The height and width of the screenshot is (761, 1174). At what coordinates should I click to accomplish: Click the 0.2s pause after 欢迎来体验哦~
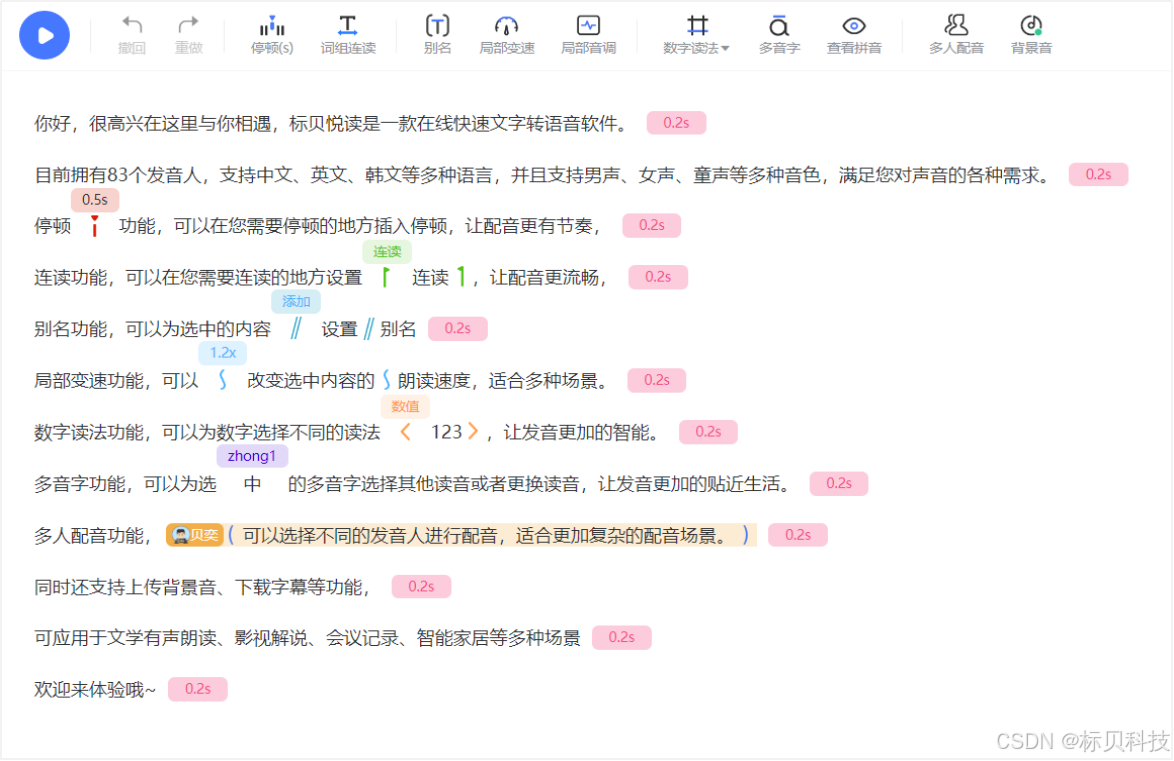tap(198, 689)
